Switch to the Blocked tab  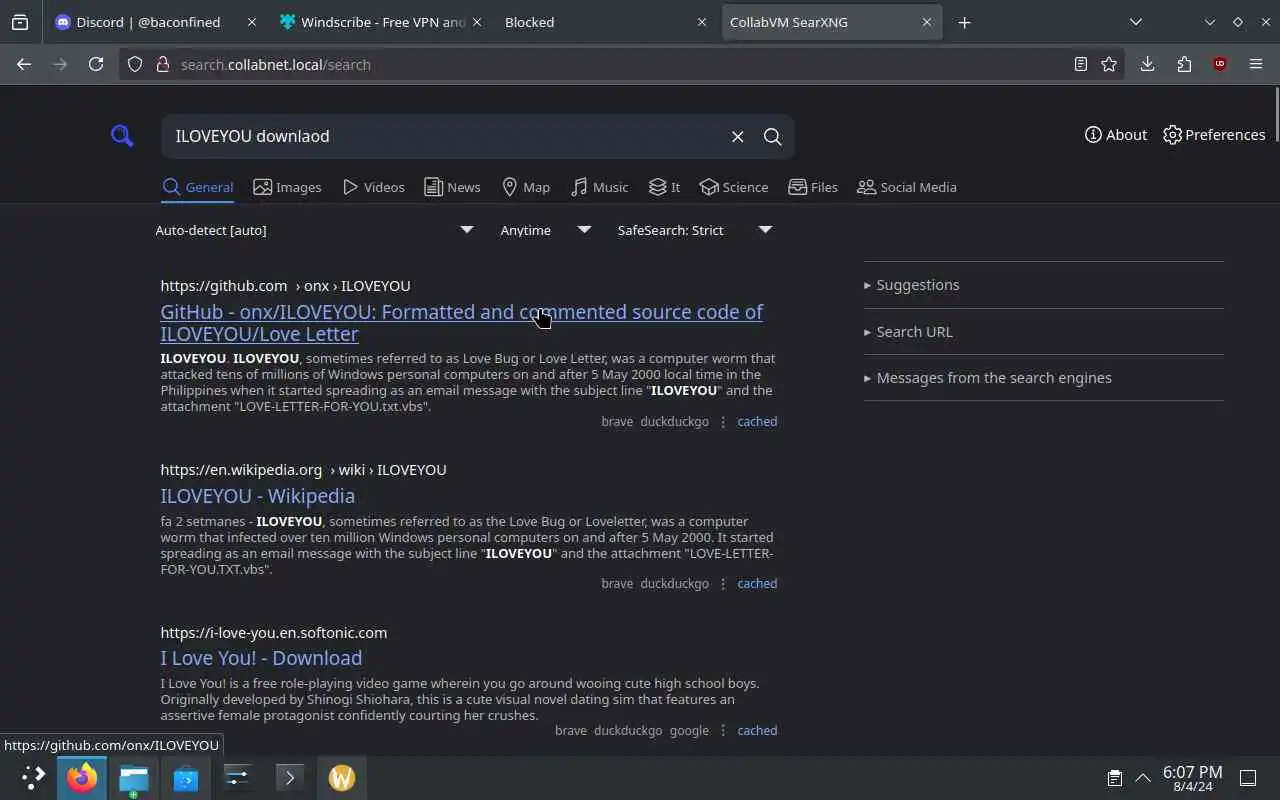click(x=605, y=22)
